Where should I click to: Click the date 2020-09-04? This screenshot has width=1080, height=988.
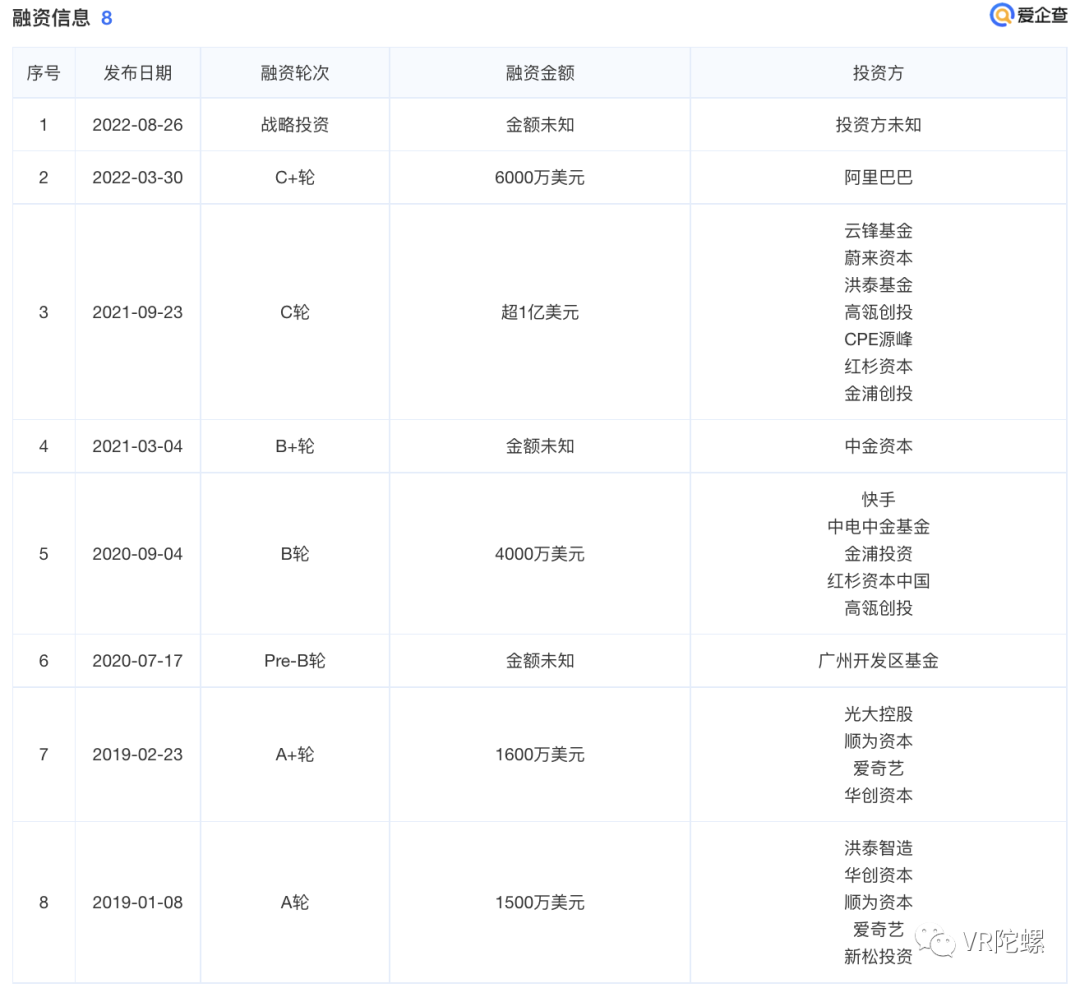(138, 554)
